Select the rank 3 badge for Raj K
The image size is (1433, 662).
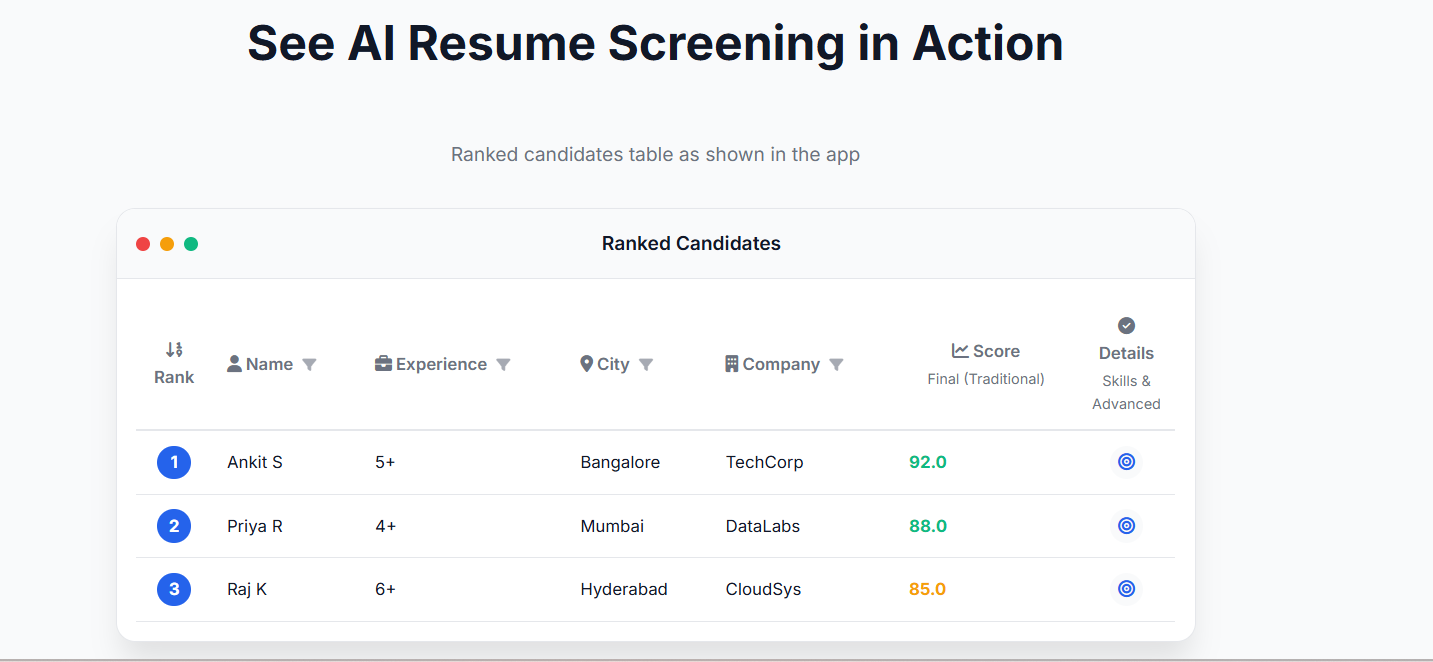[174, 589]
